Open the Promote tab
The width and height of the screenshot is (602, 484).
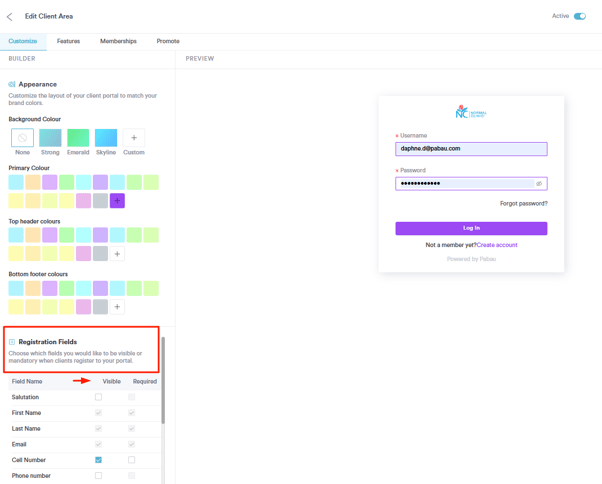168,41
